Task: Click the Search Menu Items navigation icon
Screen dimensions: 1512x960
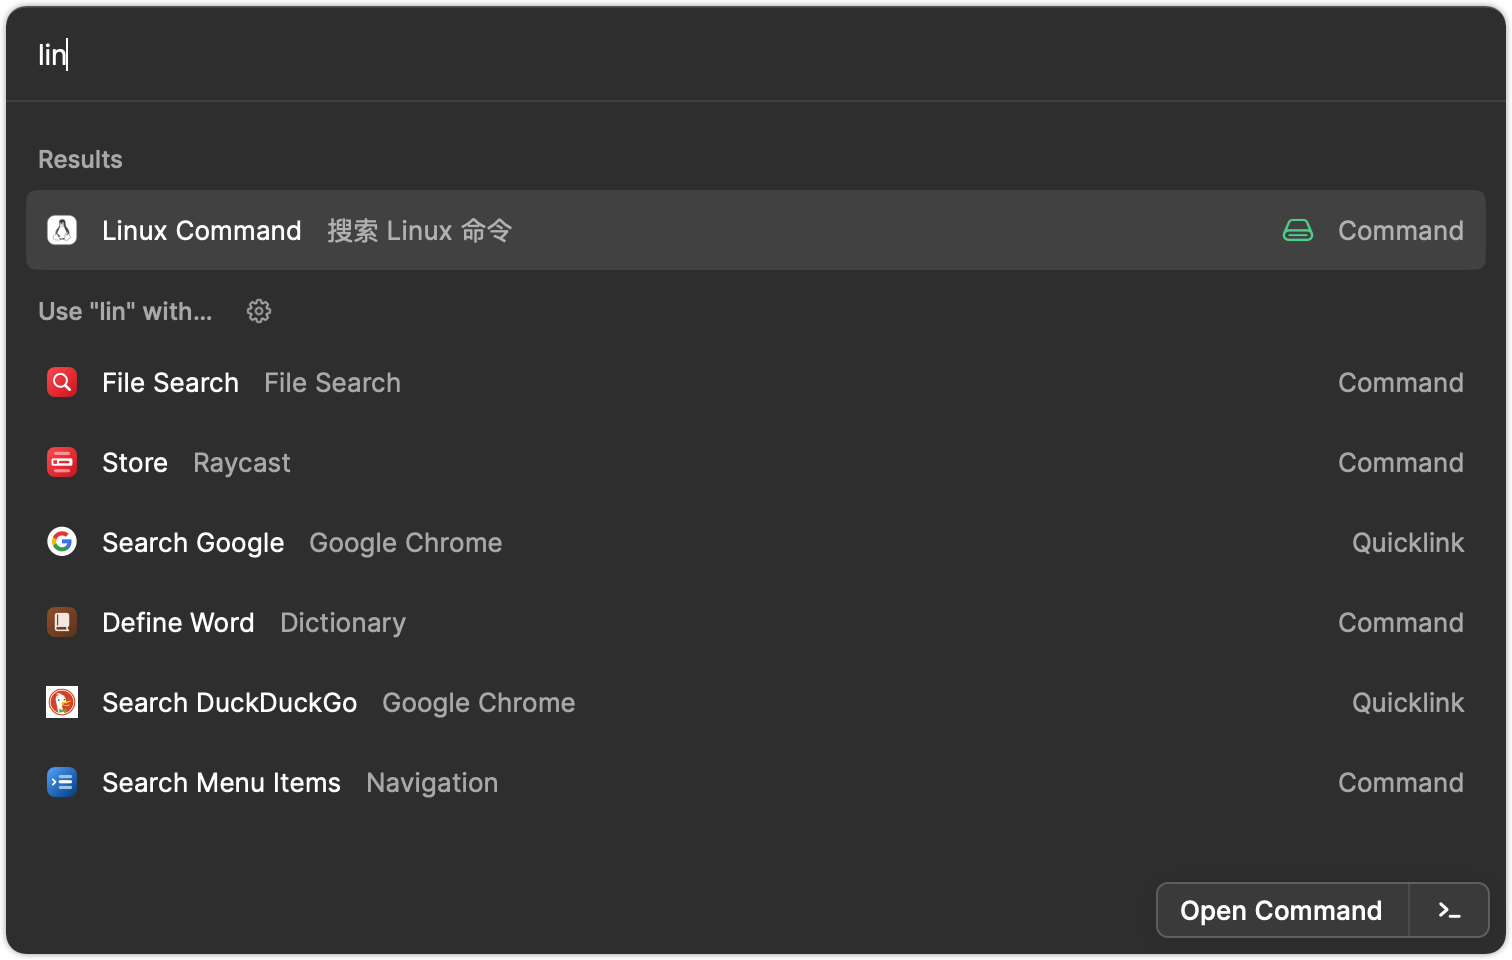Action: (61, 782)
